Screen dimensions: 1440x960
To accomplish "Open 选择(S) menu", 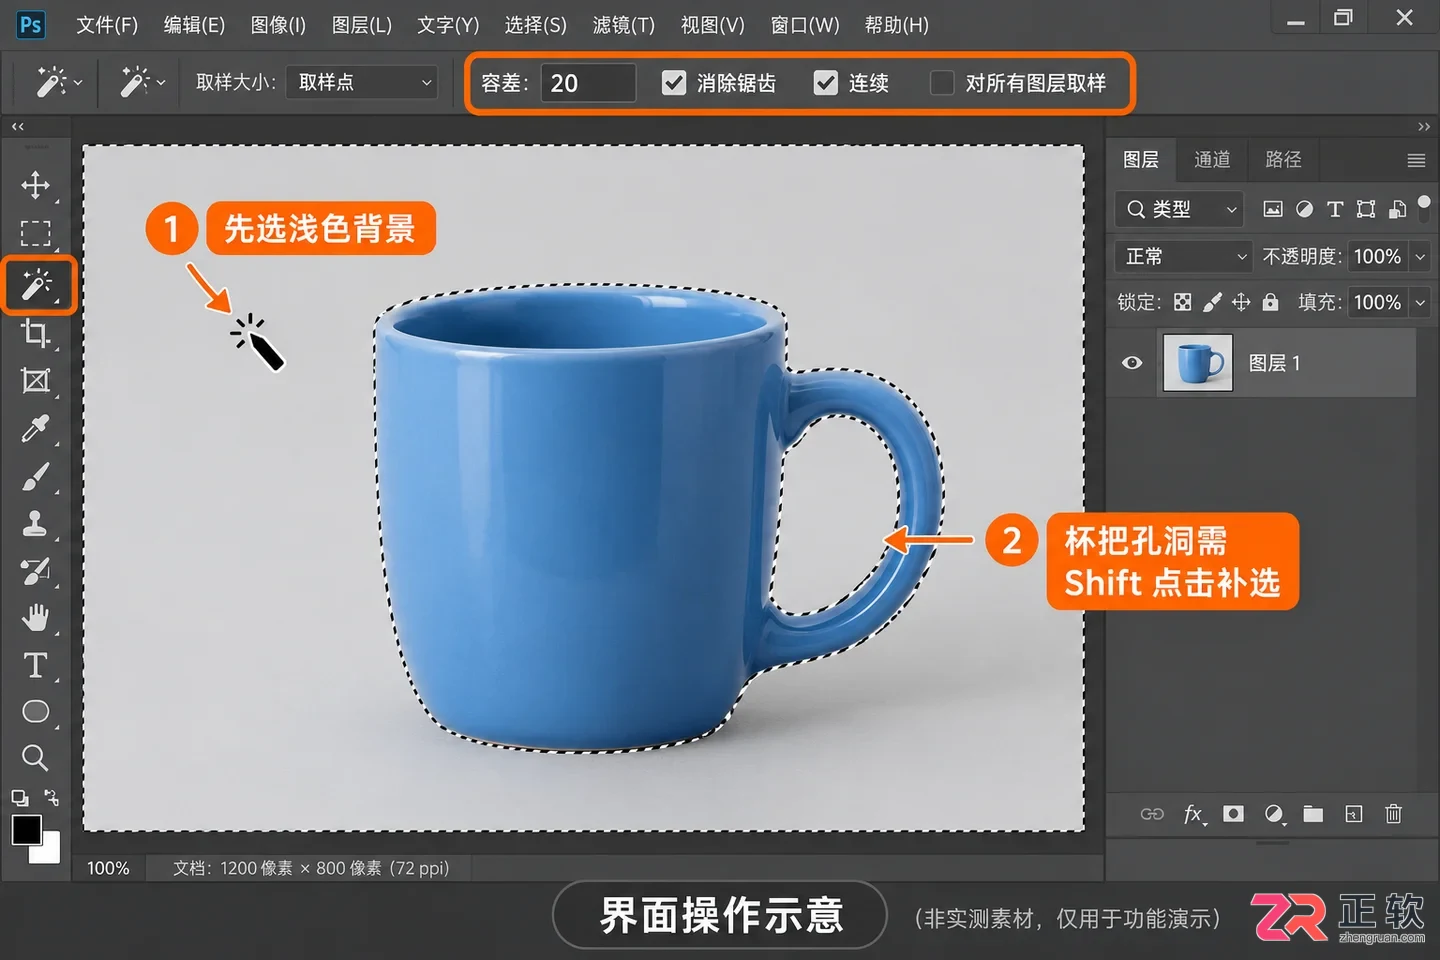I will coord(536,25).
